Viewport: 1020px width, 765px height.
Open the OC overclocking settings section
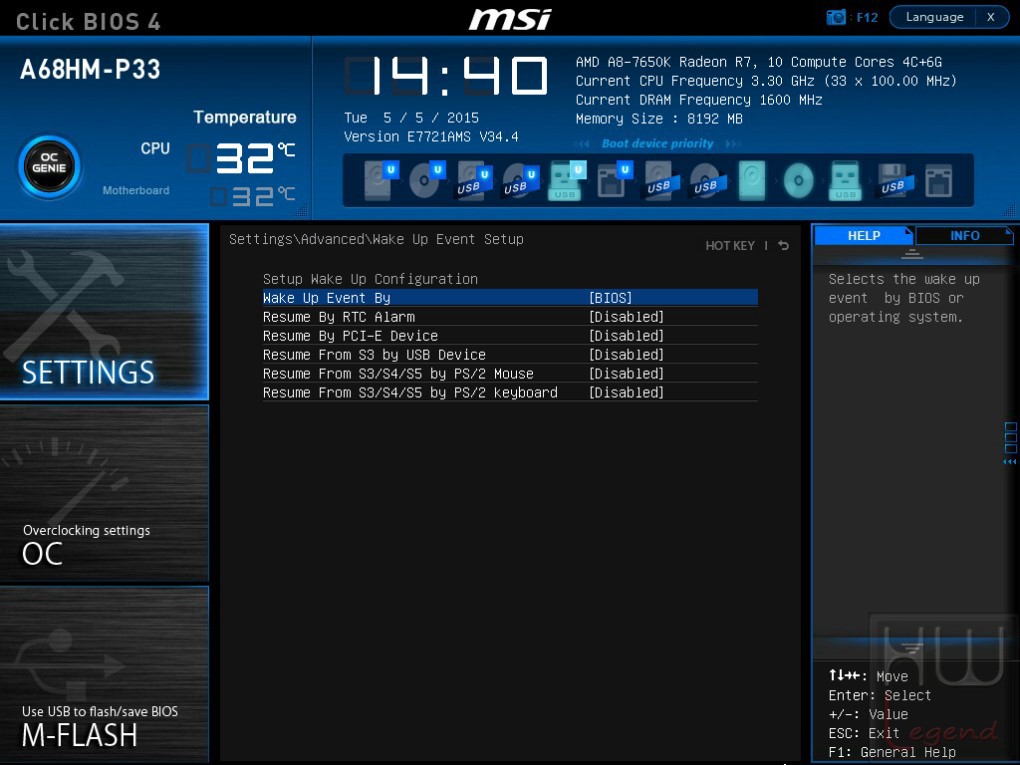coord(104,493)
